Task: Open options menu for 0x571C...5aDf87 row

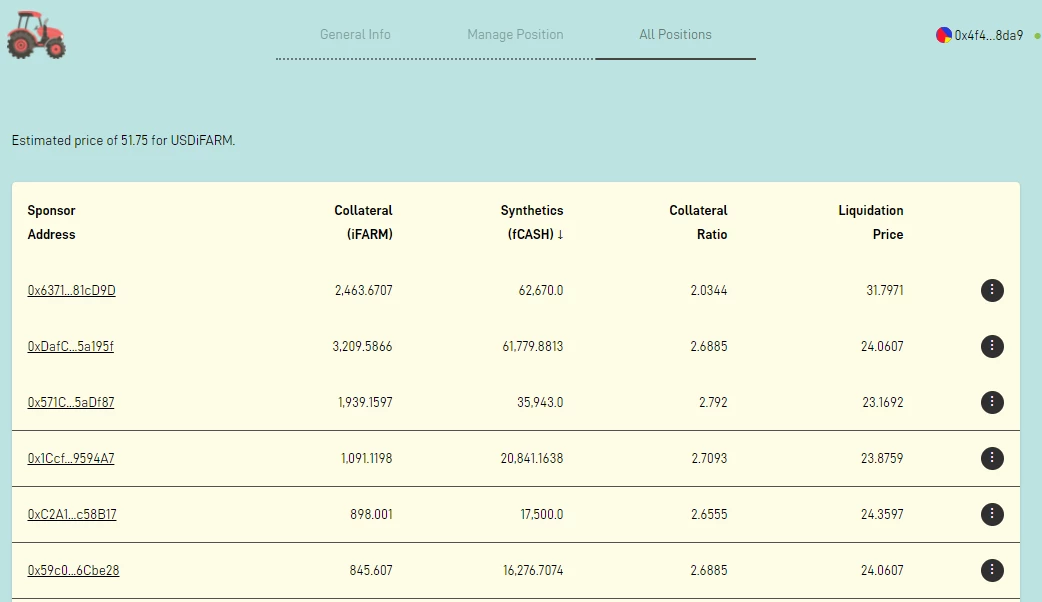Action: (991, 402)
